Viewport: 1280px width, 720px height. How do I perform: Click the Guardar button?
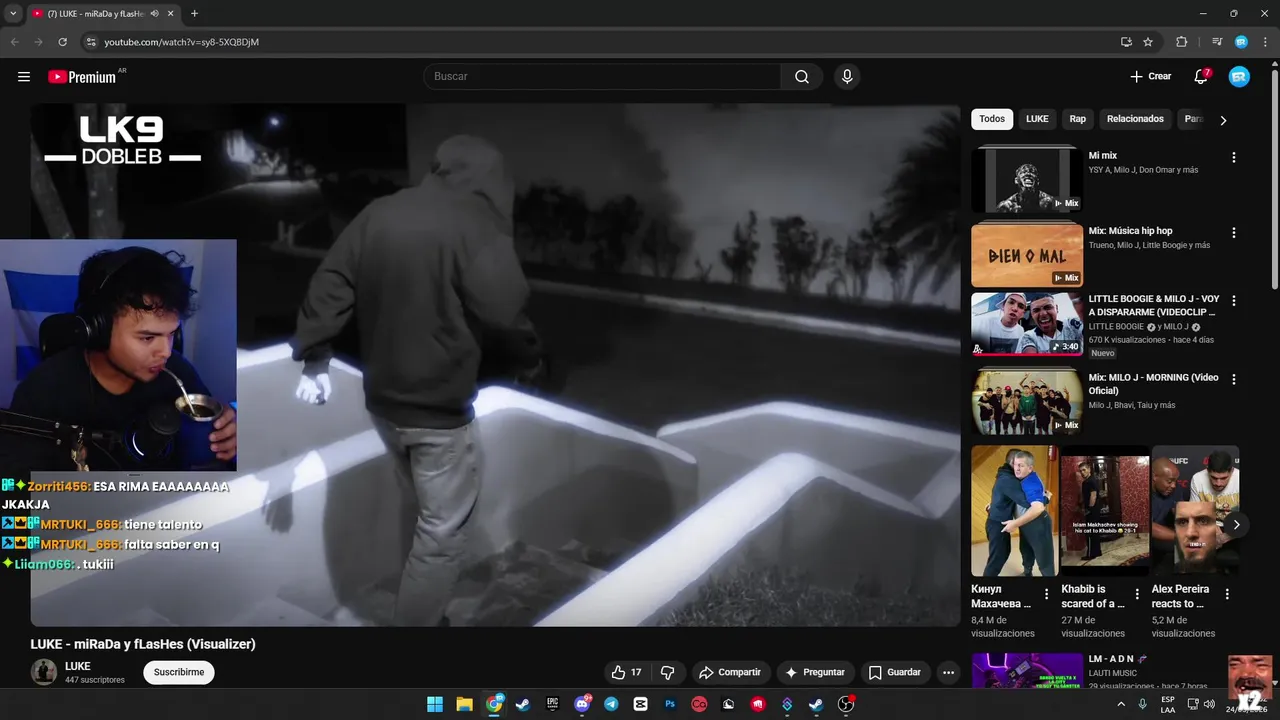point(895,672)
